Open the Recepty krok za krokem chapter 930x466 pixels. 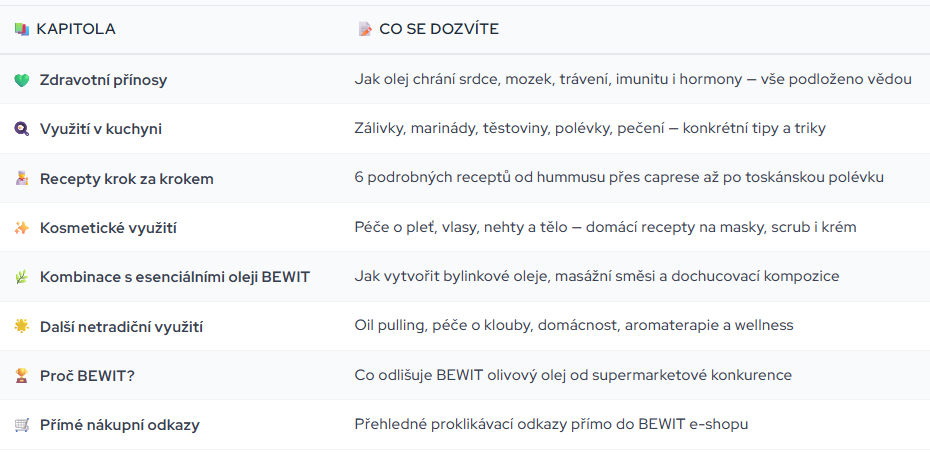(126, 179)
